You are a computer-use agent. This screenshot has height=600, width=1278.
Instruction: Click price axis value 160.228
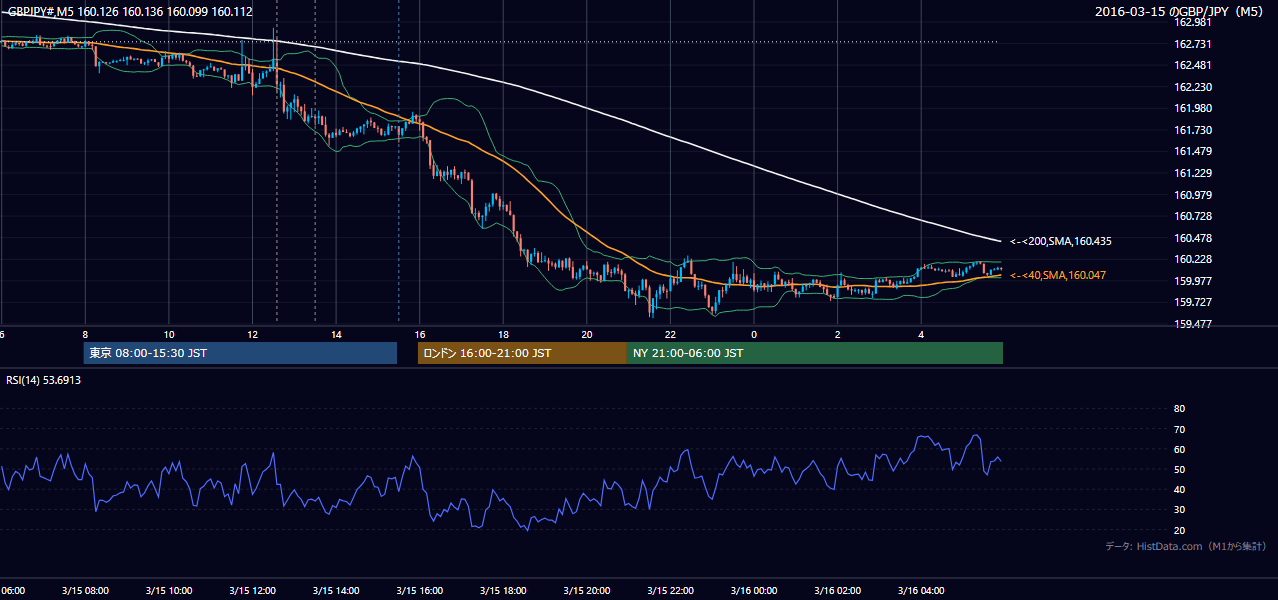(1192, 259)
